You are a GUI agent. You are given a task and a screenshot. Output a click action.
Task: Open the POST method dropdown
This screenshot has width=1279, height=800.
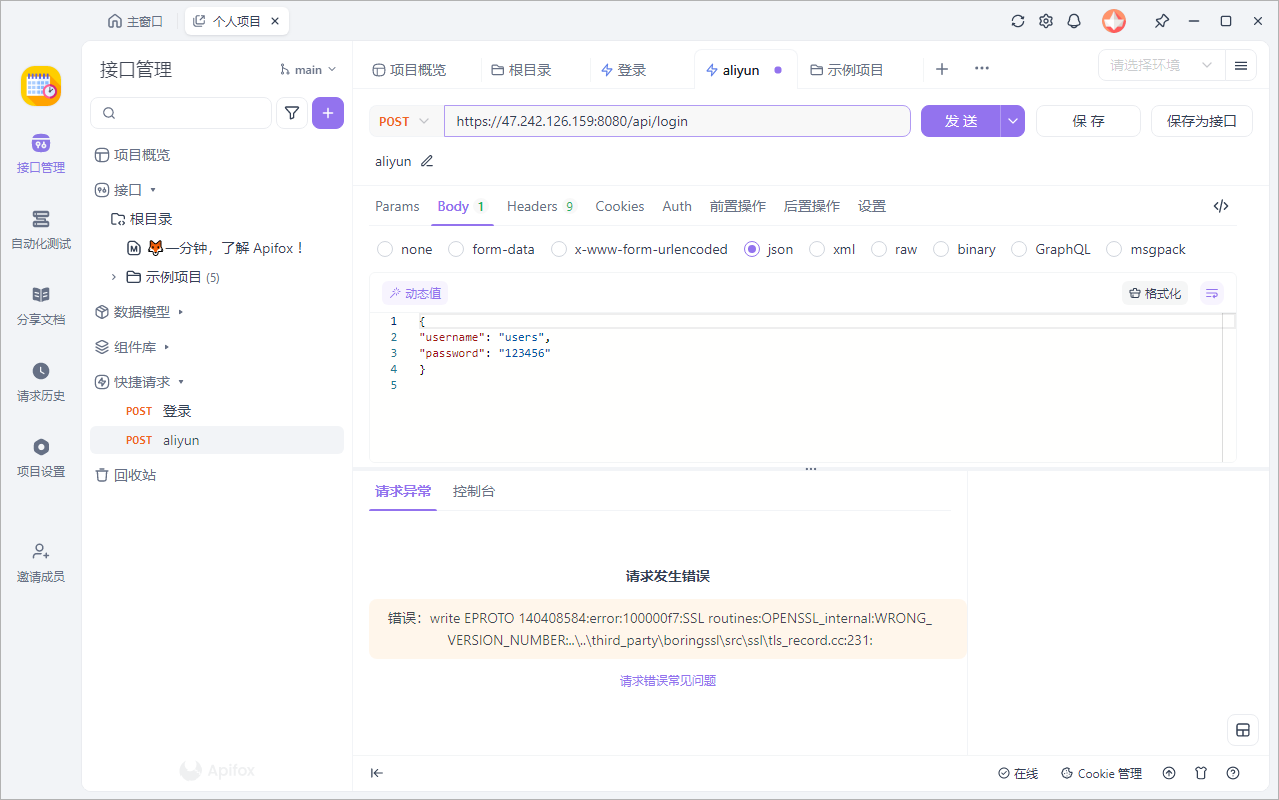[406, 121]
